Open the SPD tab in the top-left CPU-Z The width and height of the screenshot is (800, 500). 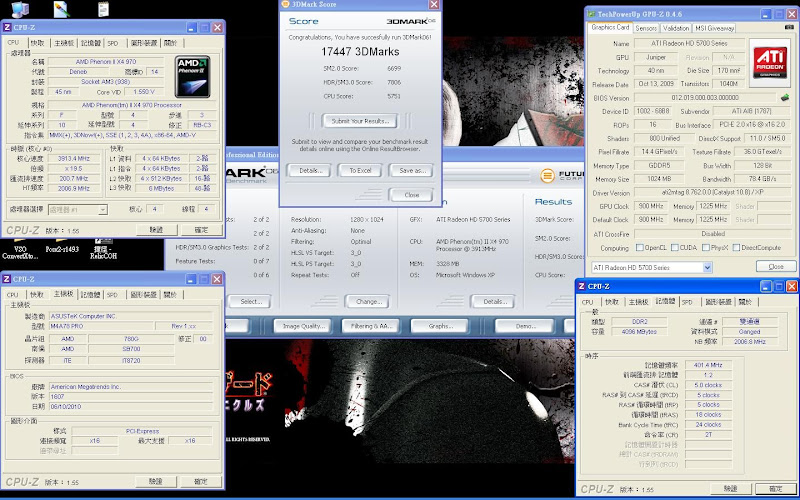(113, 43)
